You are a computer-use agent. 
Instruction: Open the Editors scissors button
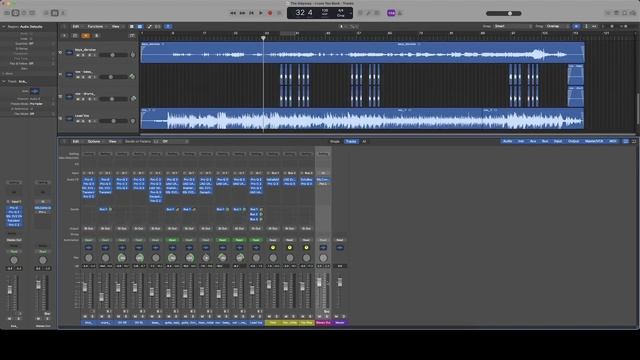63,13
